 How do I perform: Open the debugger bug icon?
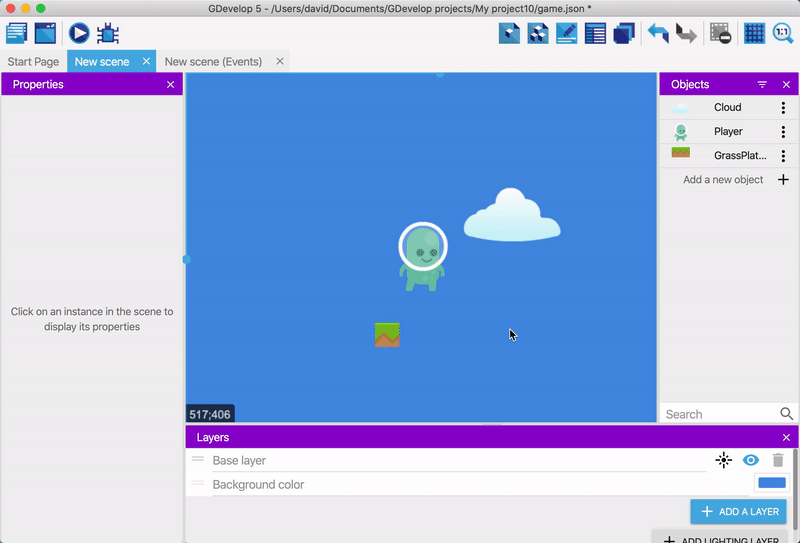[108, 33]
